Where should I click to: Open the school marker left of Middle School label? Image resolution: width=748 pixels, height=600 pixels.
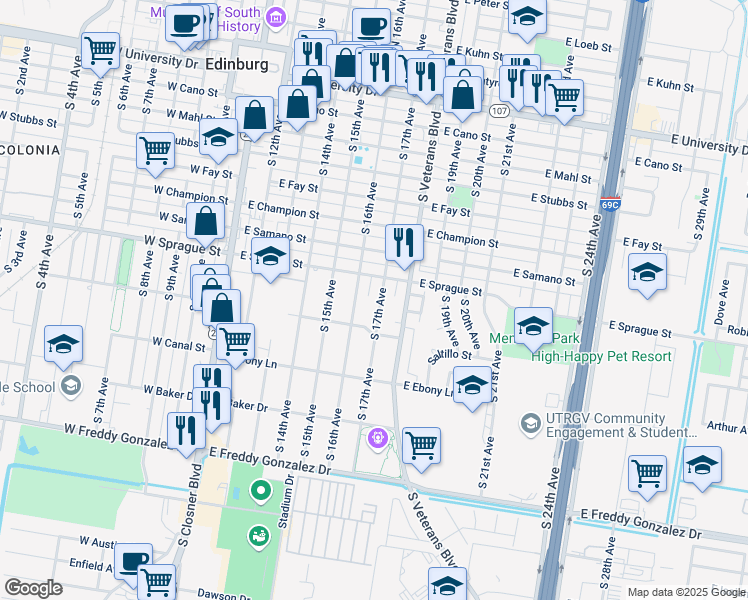click(63, 345)
